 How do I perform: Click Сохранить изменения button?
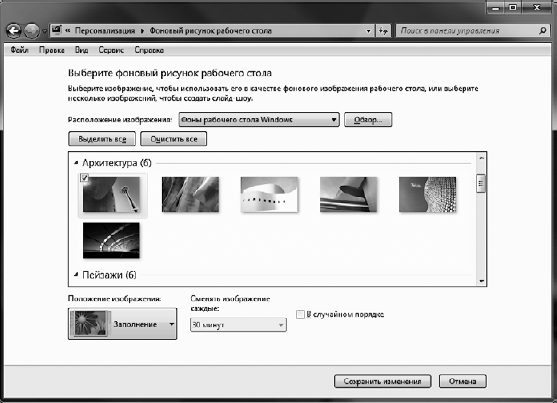pos(383,381)
